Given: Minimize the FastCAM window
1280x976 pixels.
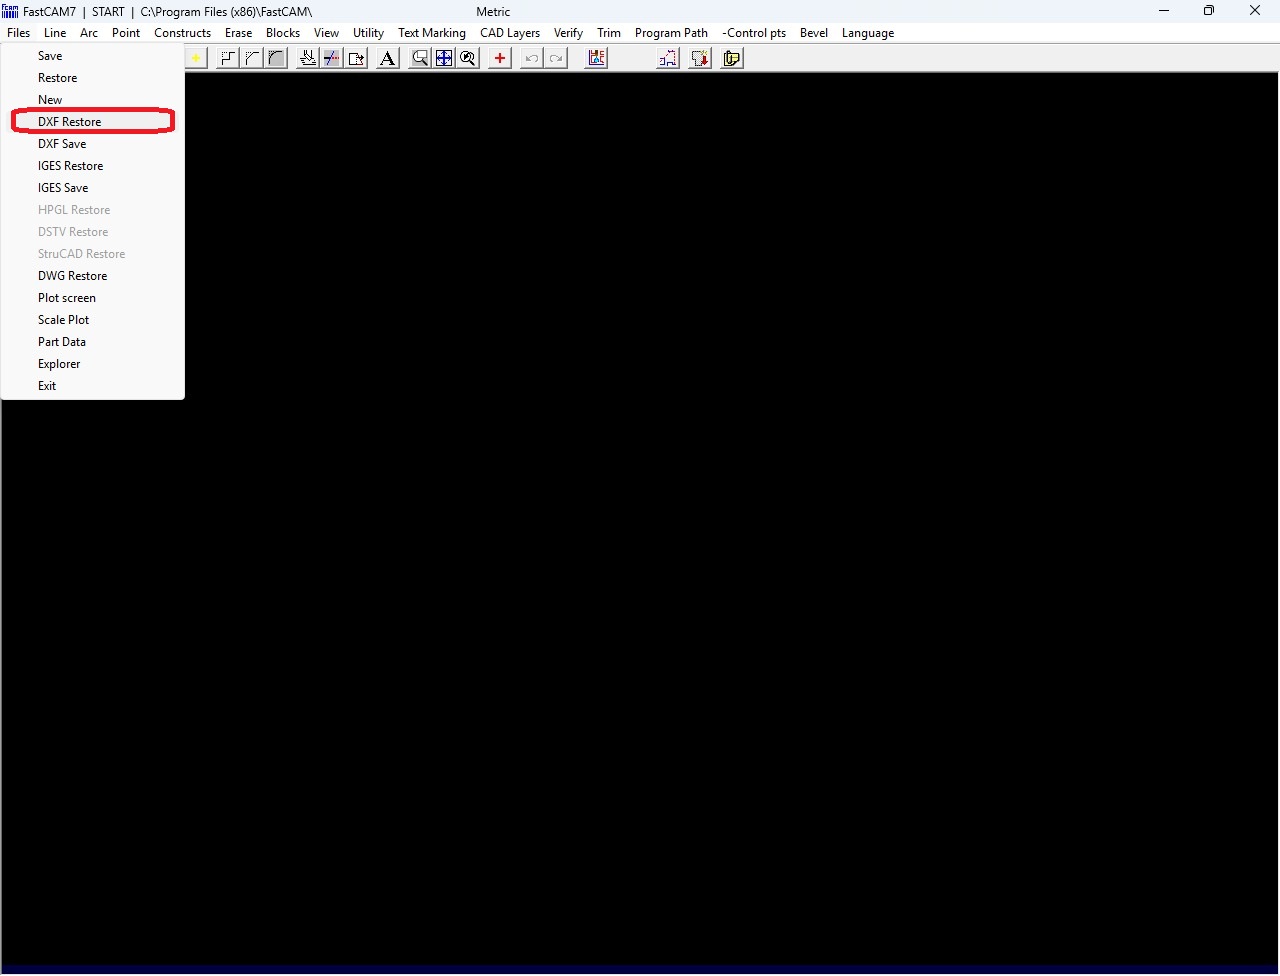Looking at the screenshot, I should (x=1164, y=11).
